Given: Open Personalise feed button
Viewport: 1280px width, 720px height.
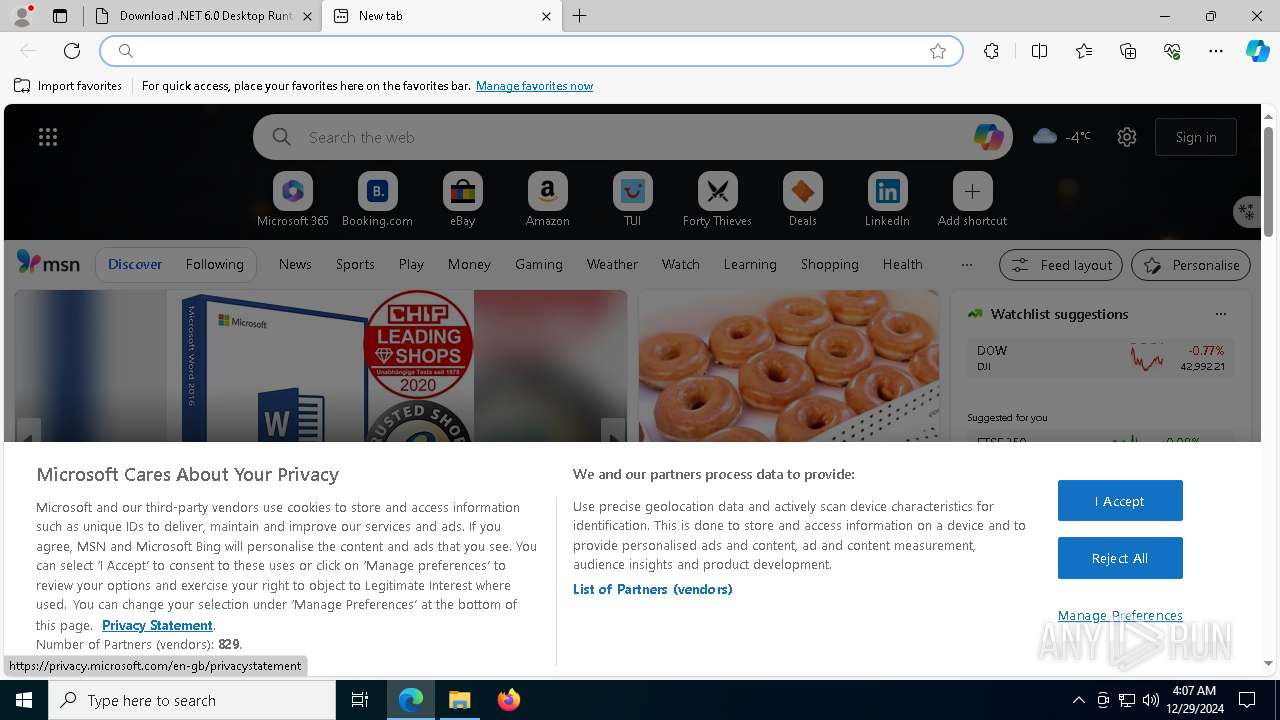Looking at the screenshot, I should [1191, 265].
